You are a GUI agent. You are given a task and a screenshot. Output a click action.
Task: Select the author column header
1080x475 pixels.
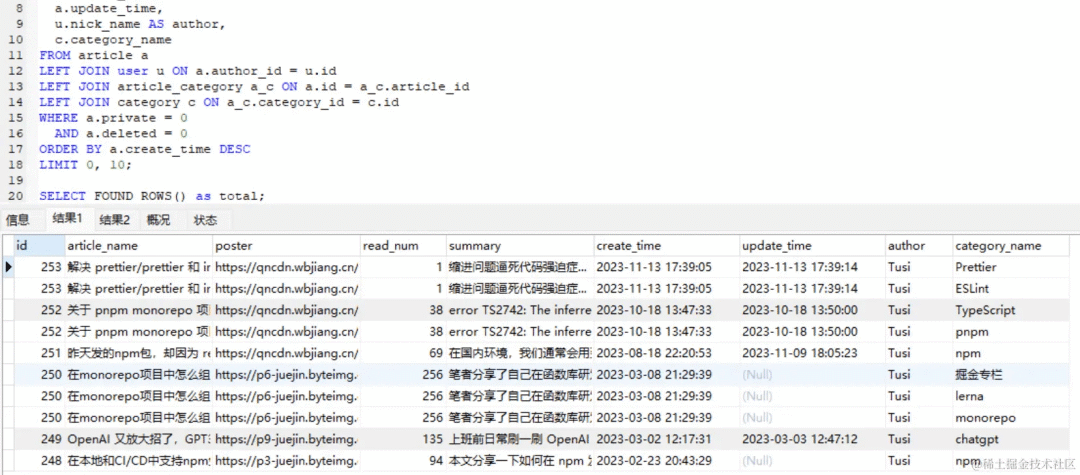919,246
